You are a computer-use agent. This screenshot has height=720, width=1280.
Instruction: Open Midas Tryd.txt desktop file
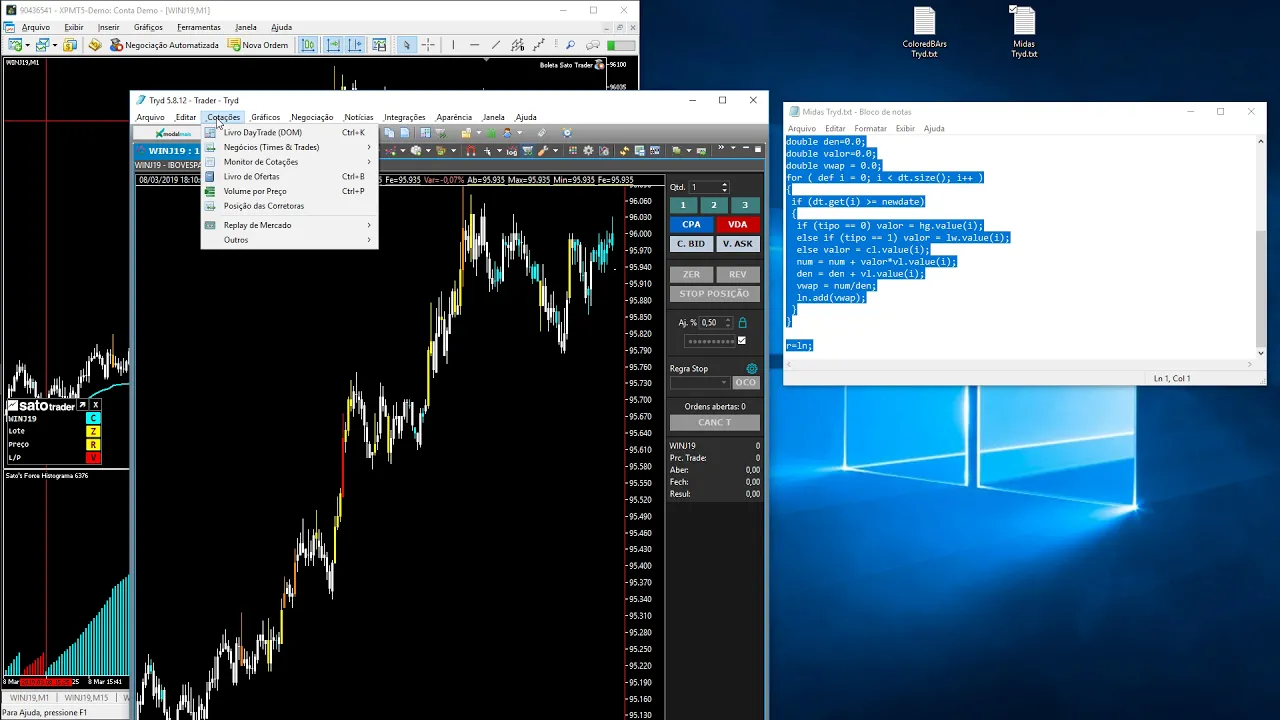1024,33
